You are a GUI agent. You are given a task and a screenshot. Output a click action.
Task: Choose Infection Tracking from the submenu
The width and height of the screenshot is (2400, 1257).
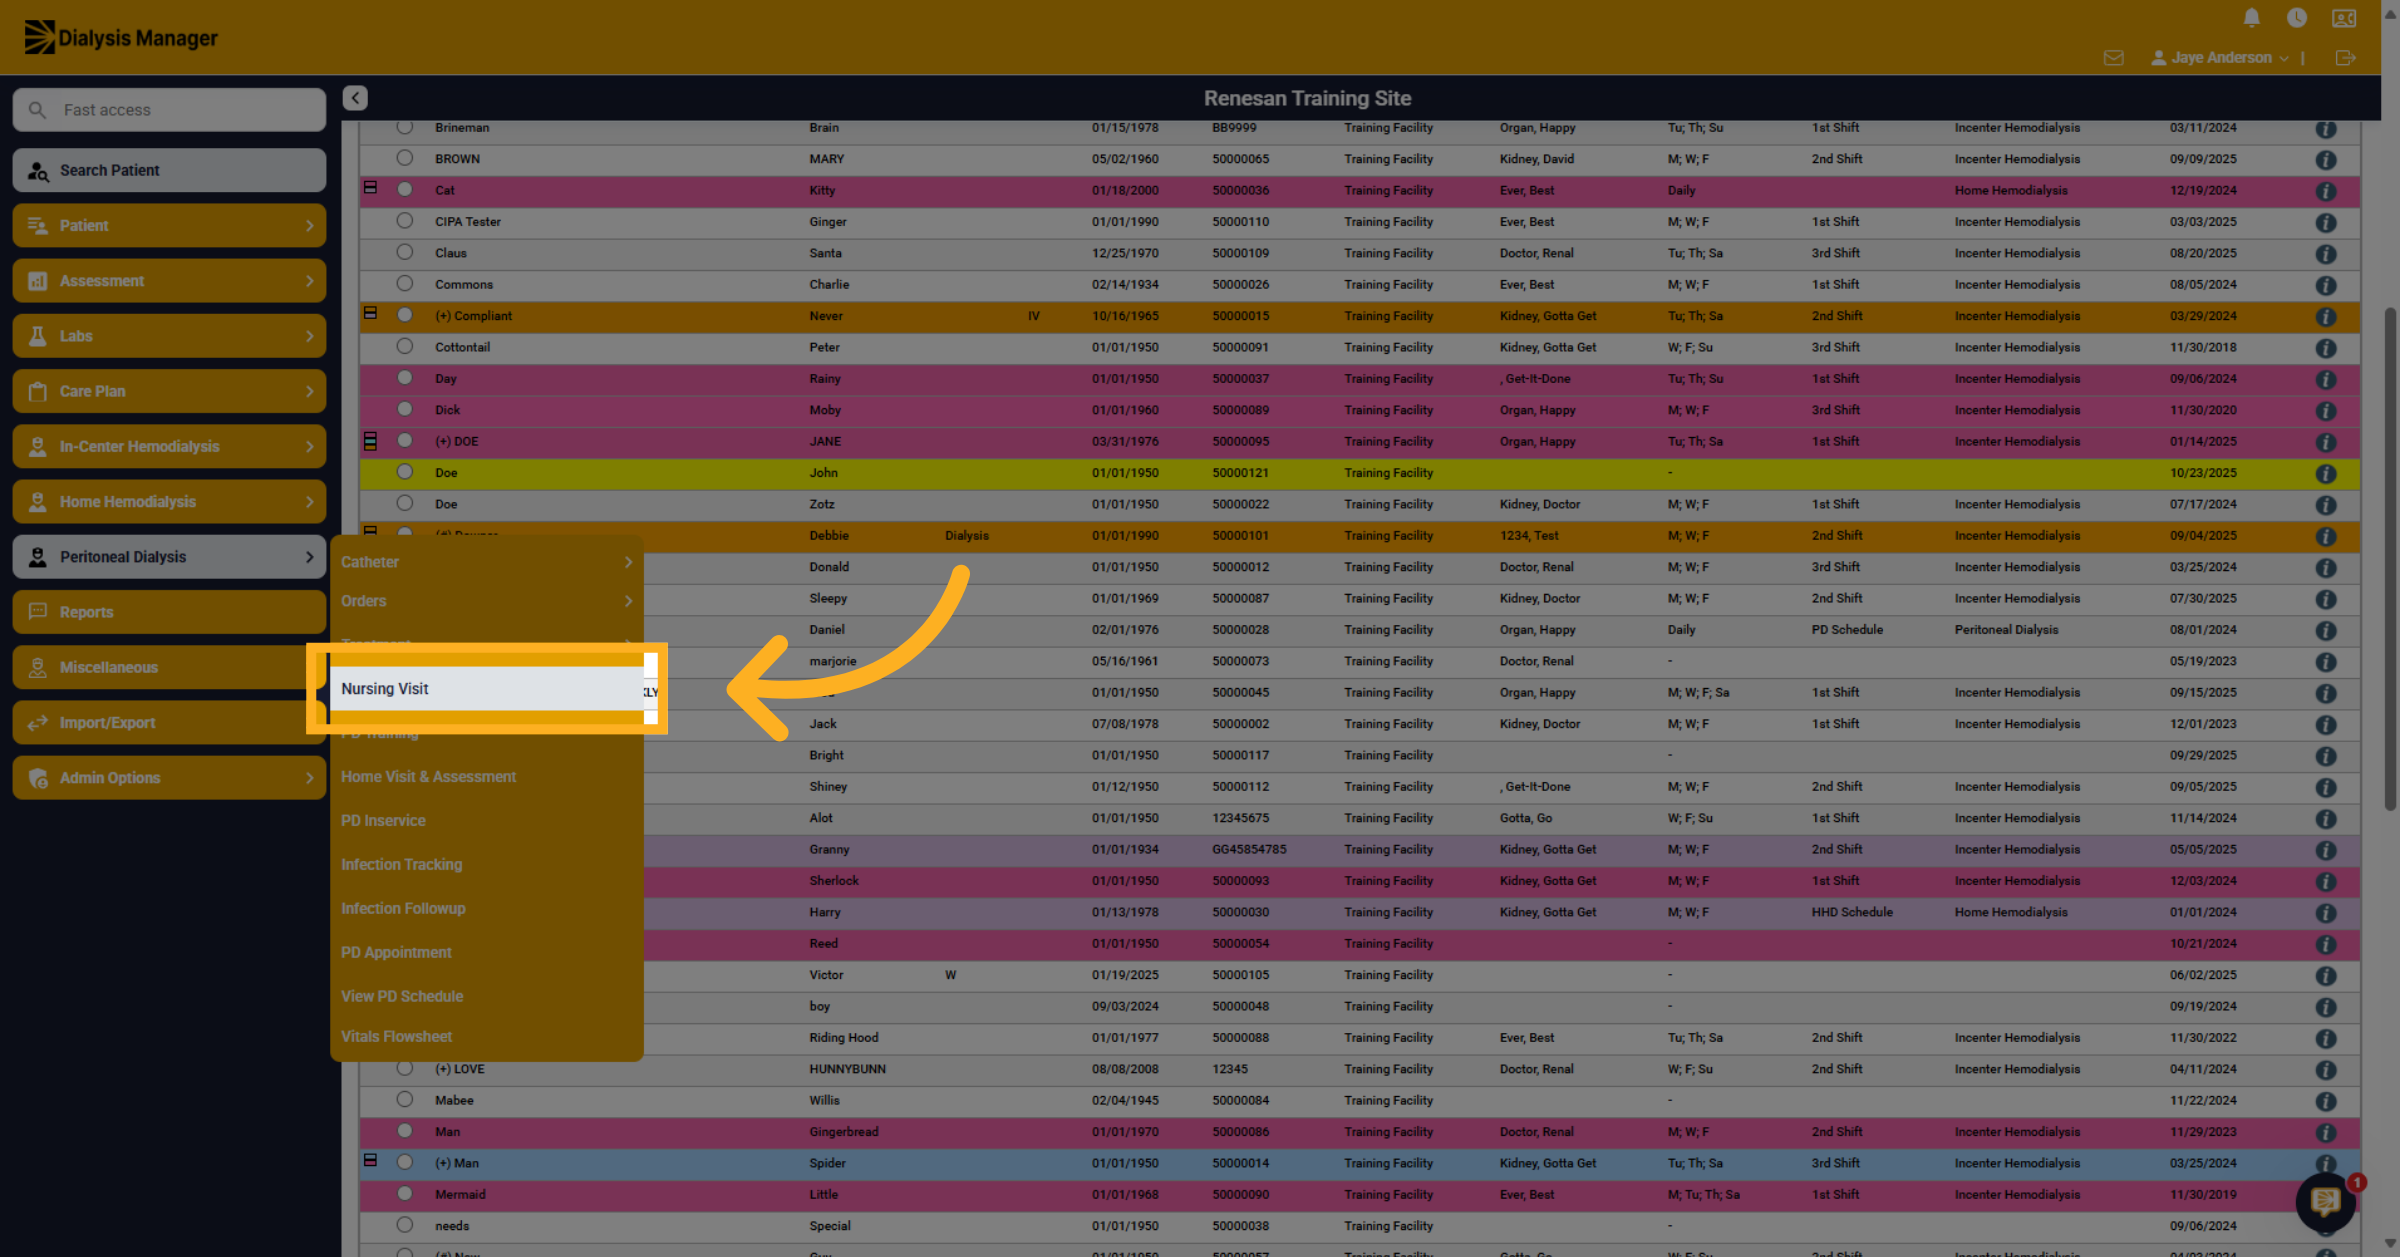click(486, 864)
